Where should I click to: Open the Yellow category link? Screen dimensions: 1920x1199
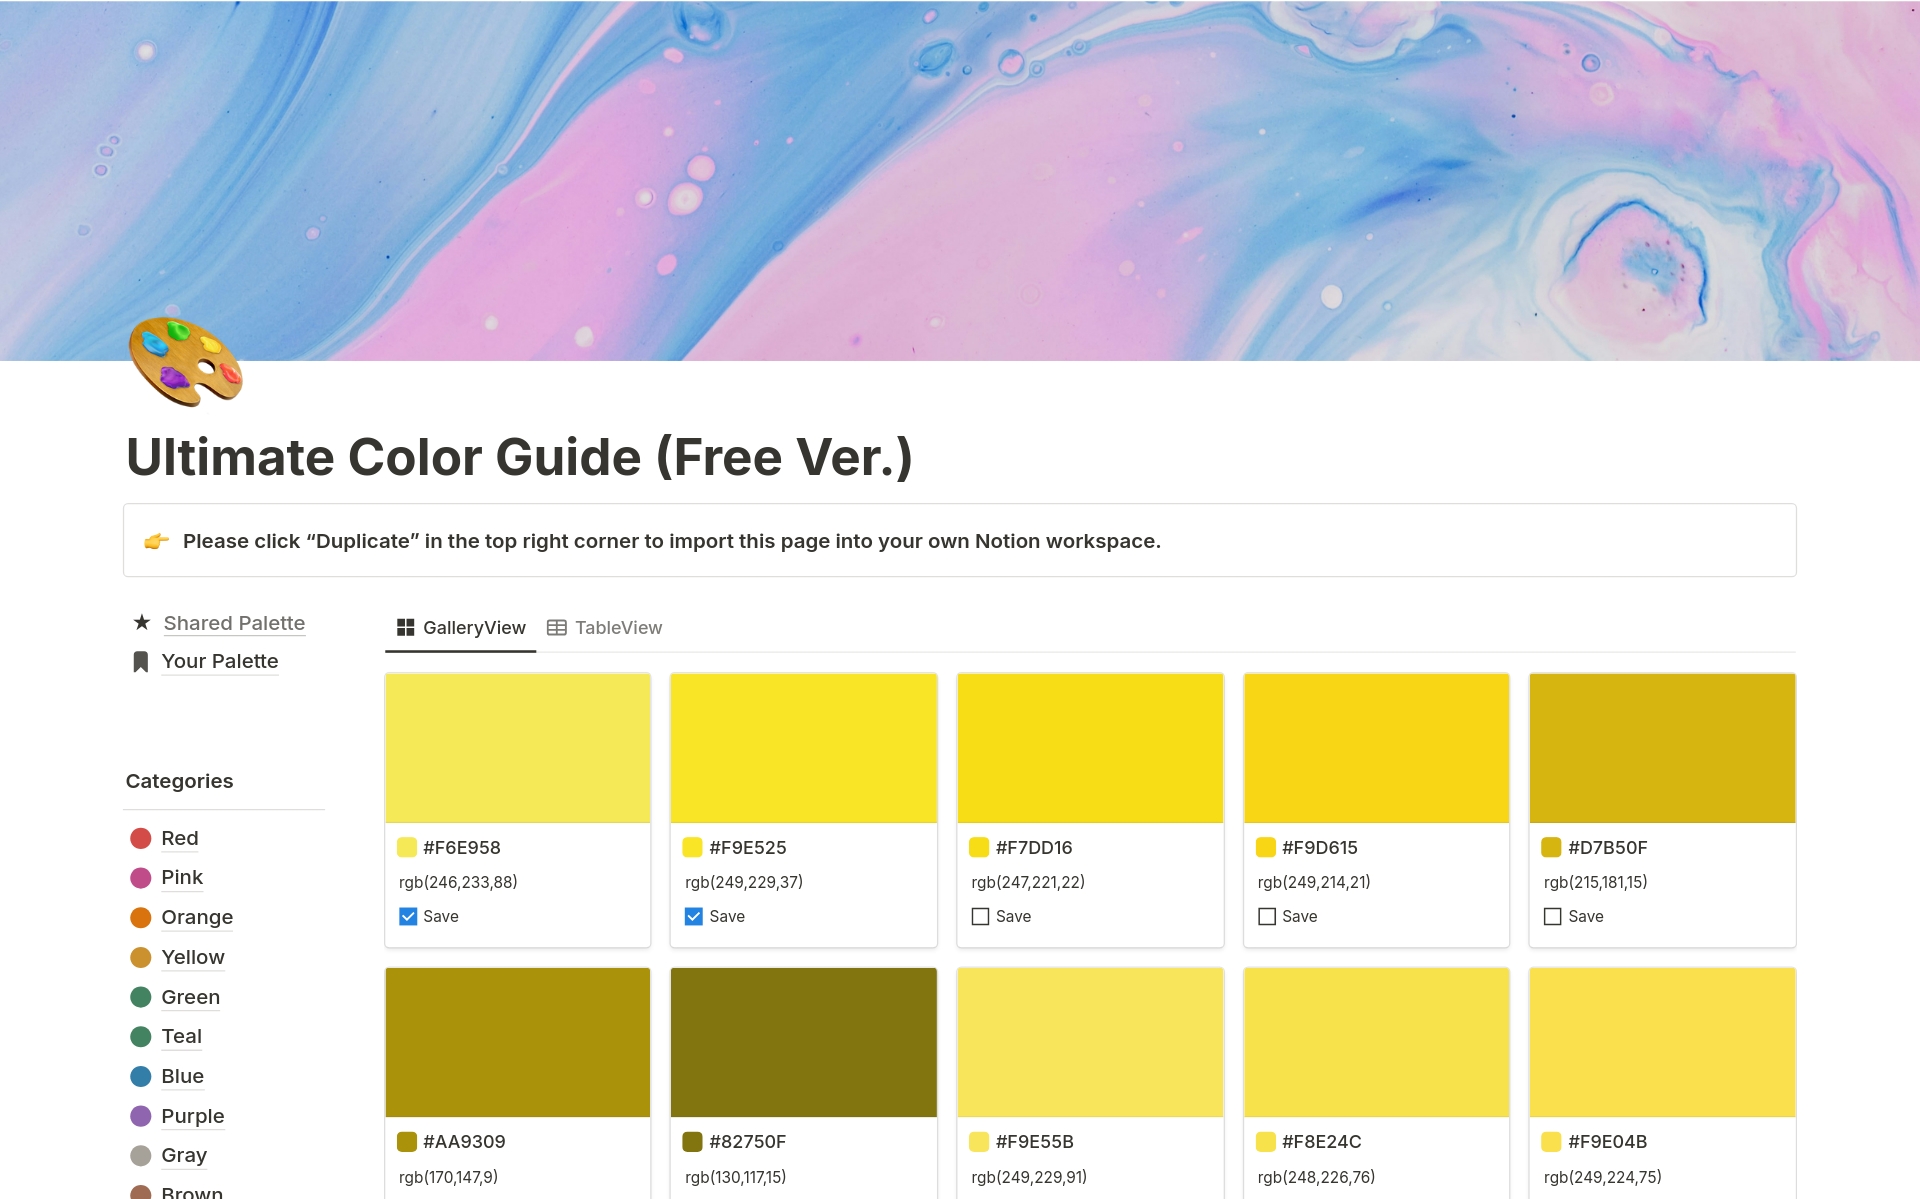193,957
